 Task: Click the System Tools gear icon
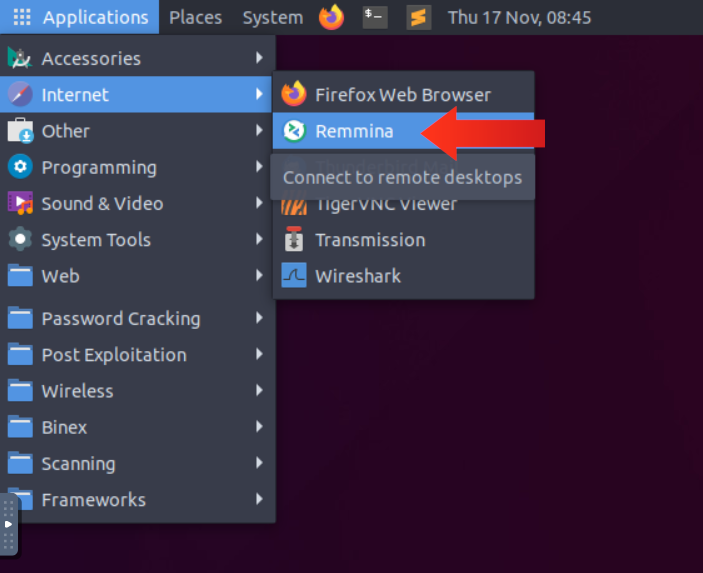point(21,240)
